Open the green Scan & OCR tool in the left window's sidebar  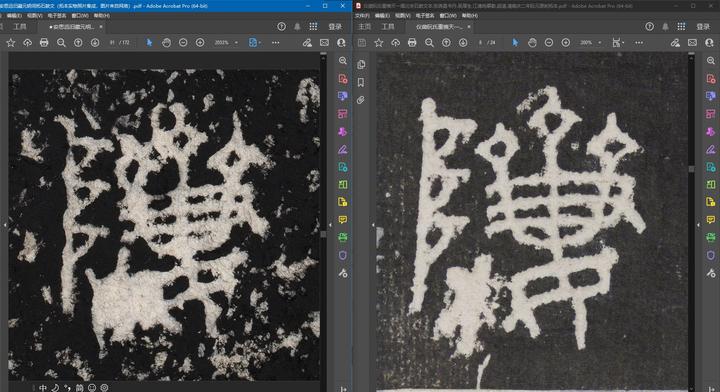point(343,237)
